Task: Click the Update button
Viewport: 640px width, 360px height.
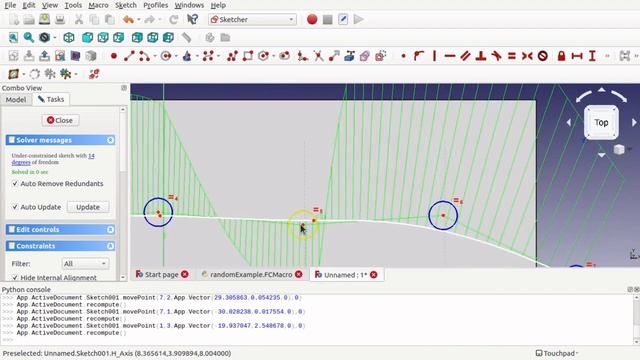Action: [x=88, y=207]
